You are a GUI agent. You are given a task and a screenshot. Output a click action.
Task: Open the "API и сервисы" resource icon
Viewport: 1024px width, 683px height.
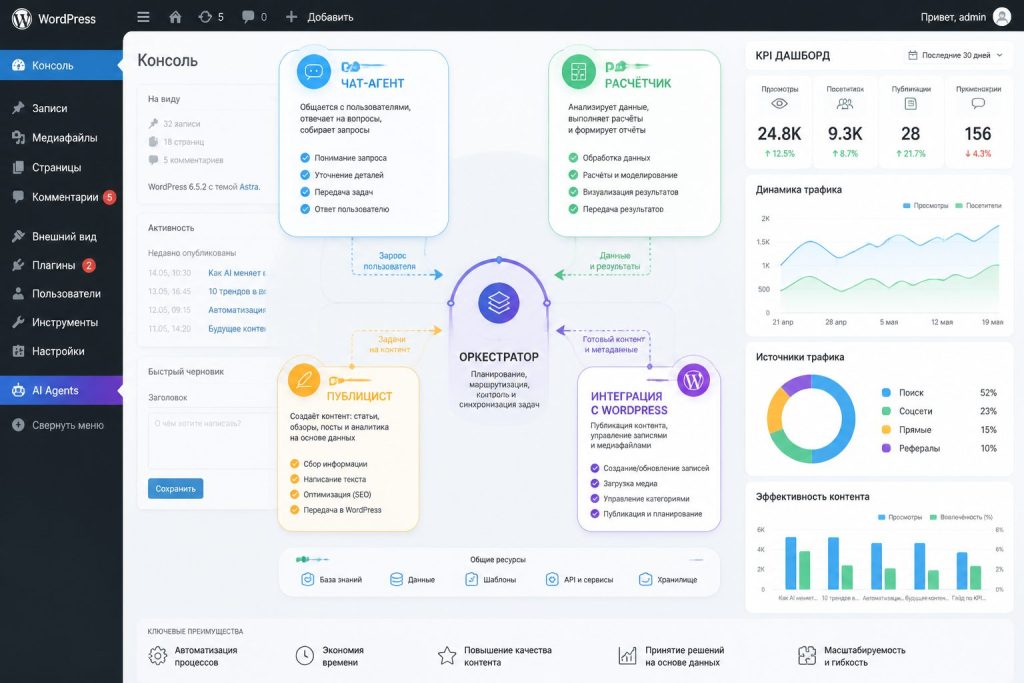[x=552, y=579]
